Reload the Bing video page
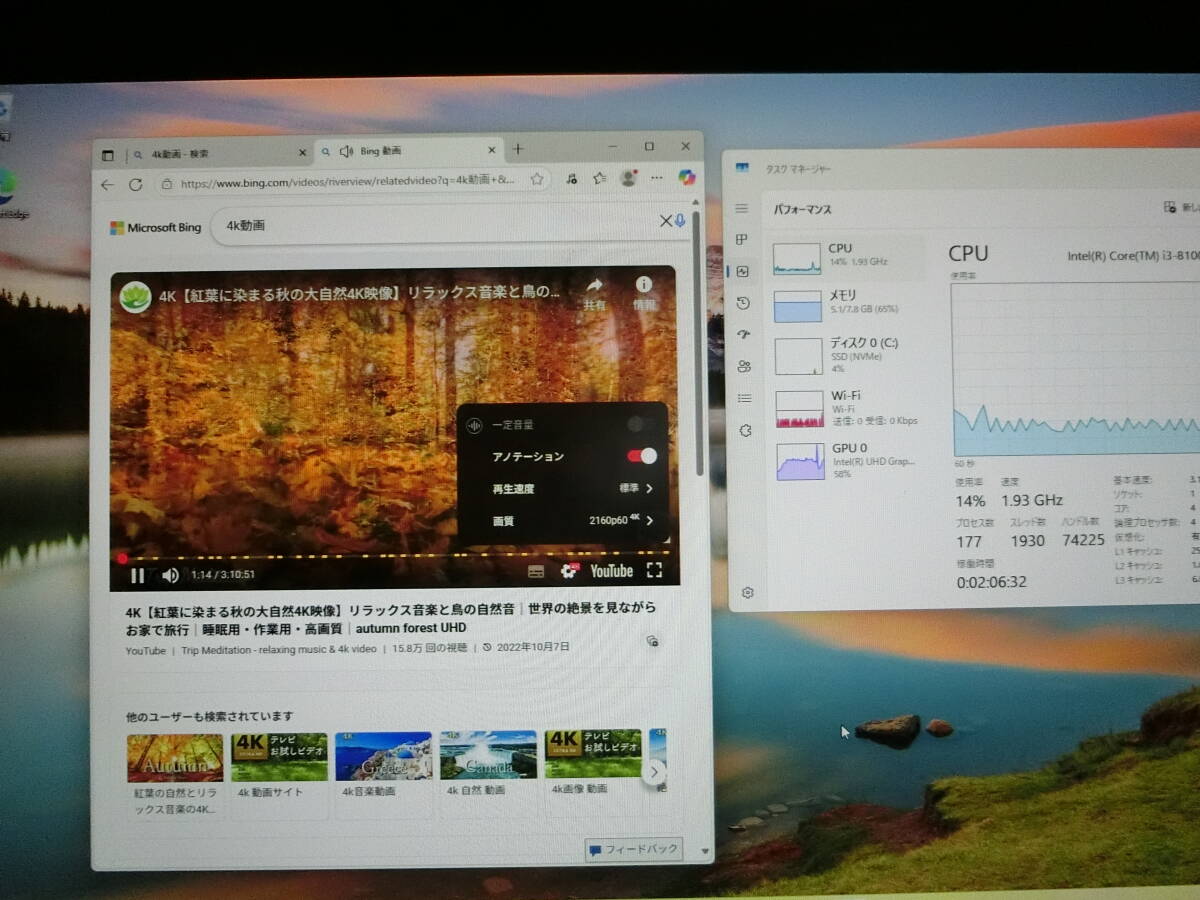Image resolution: width=1200 pixels, height=900 pixels. (136, 184)
